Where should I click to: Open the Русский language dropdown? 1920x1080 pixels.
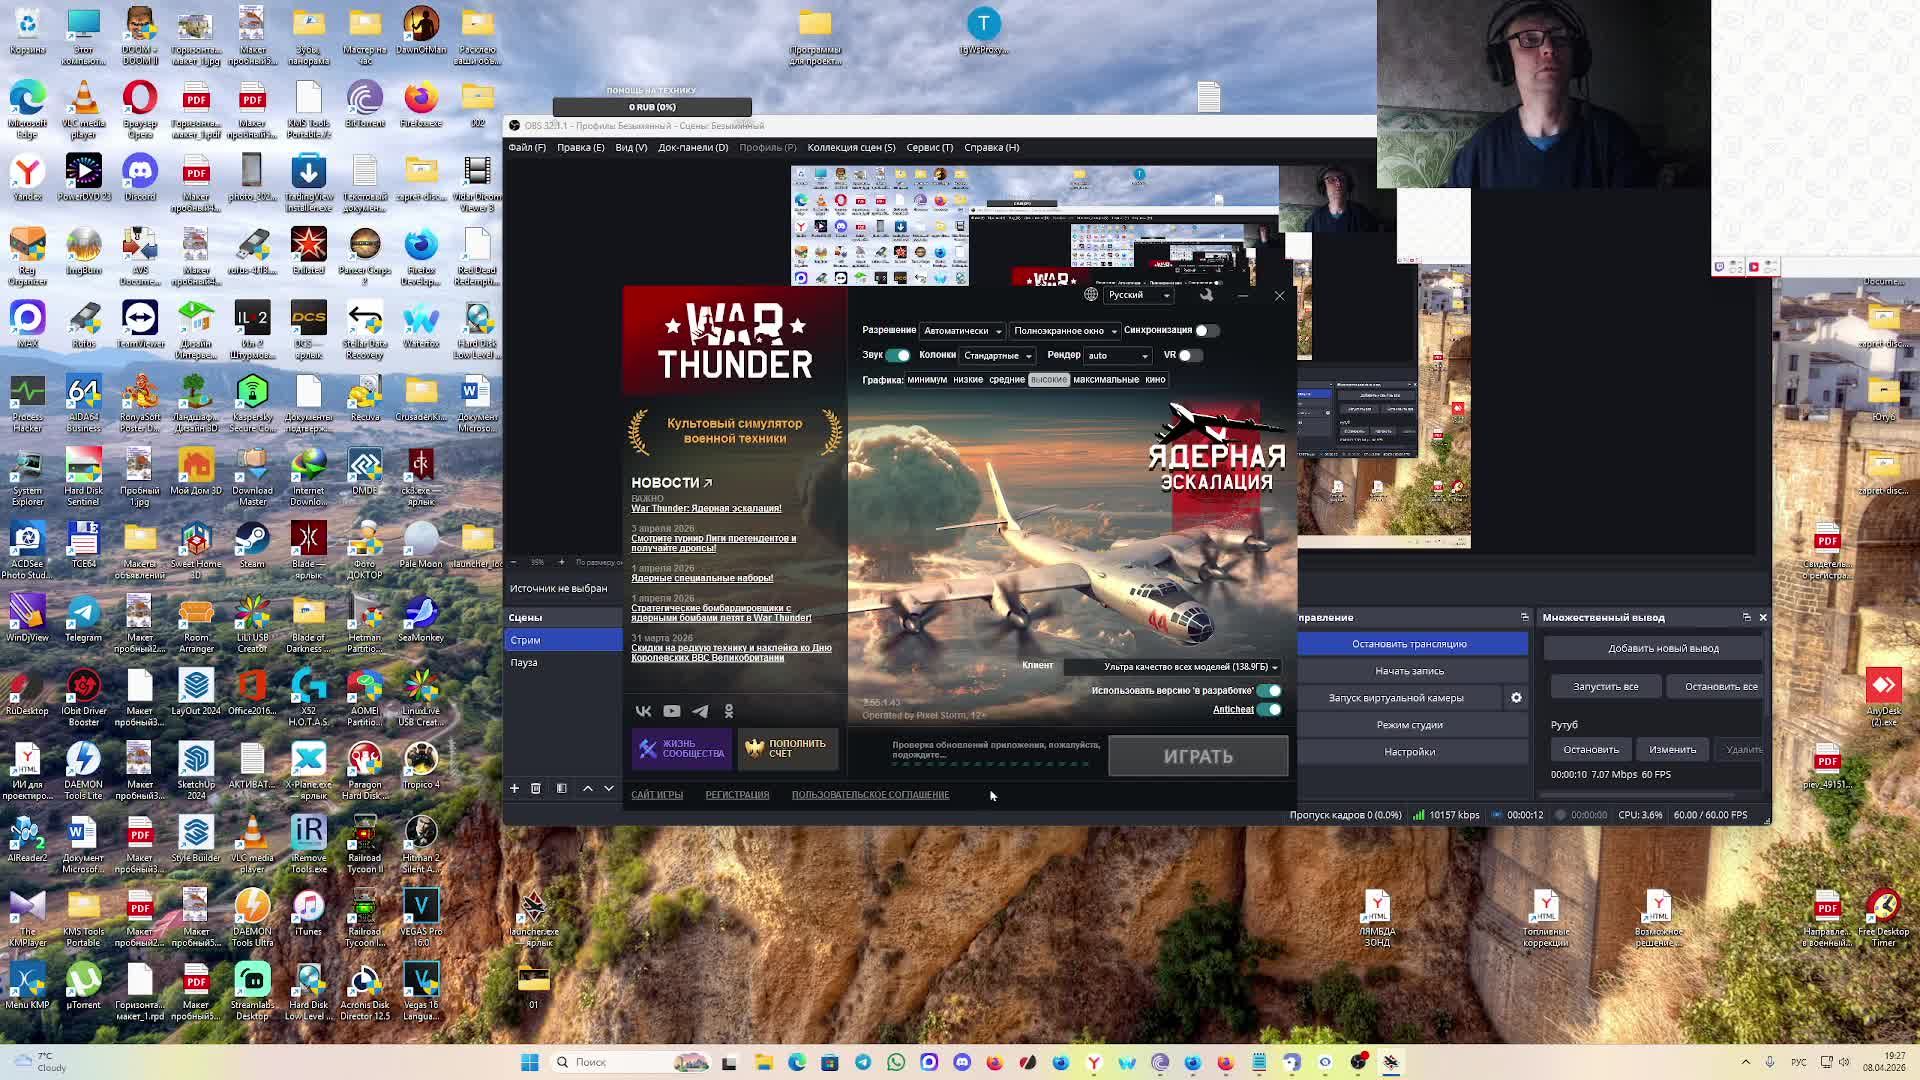point(1138,295)
